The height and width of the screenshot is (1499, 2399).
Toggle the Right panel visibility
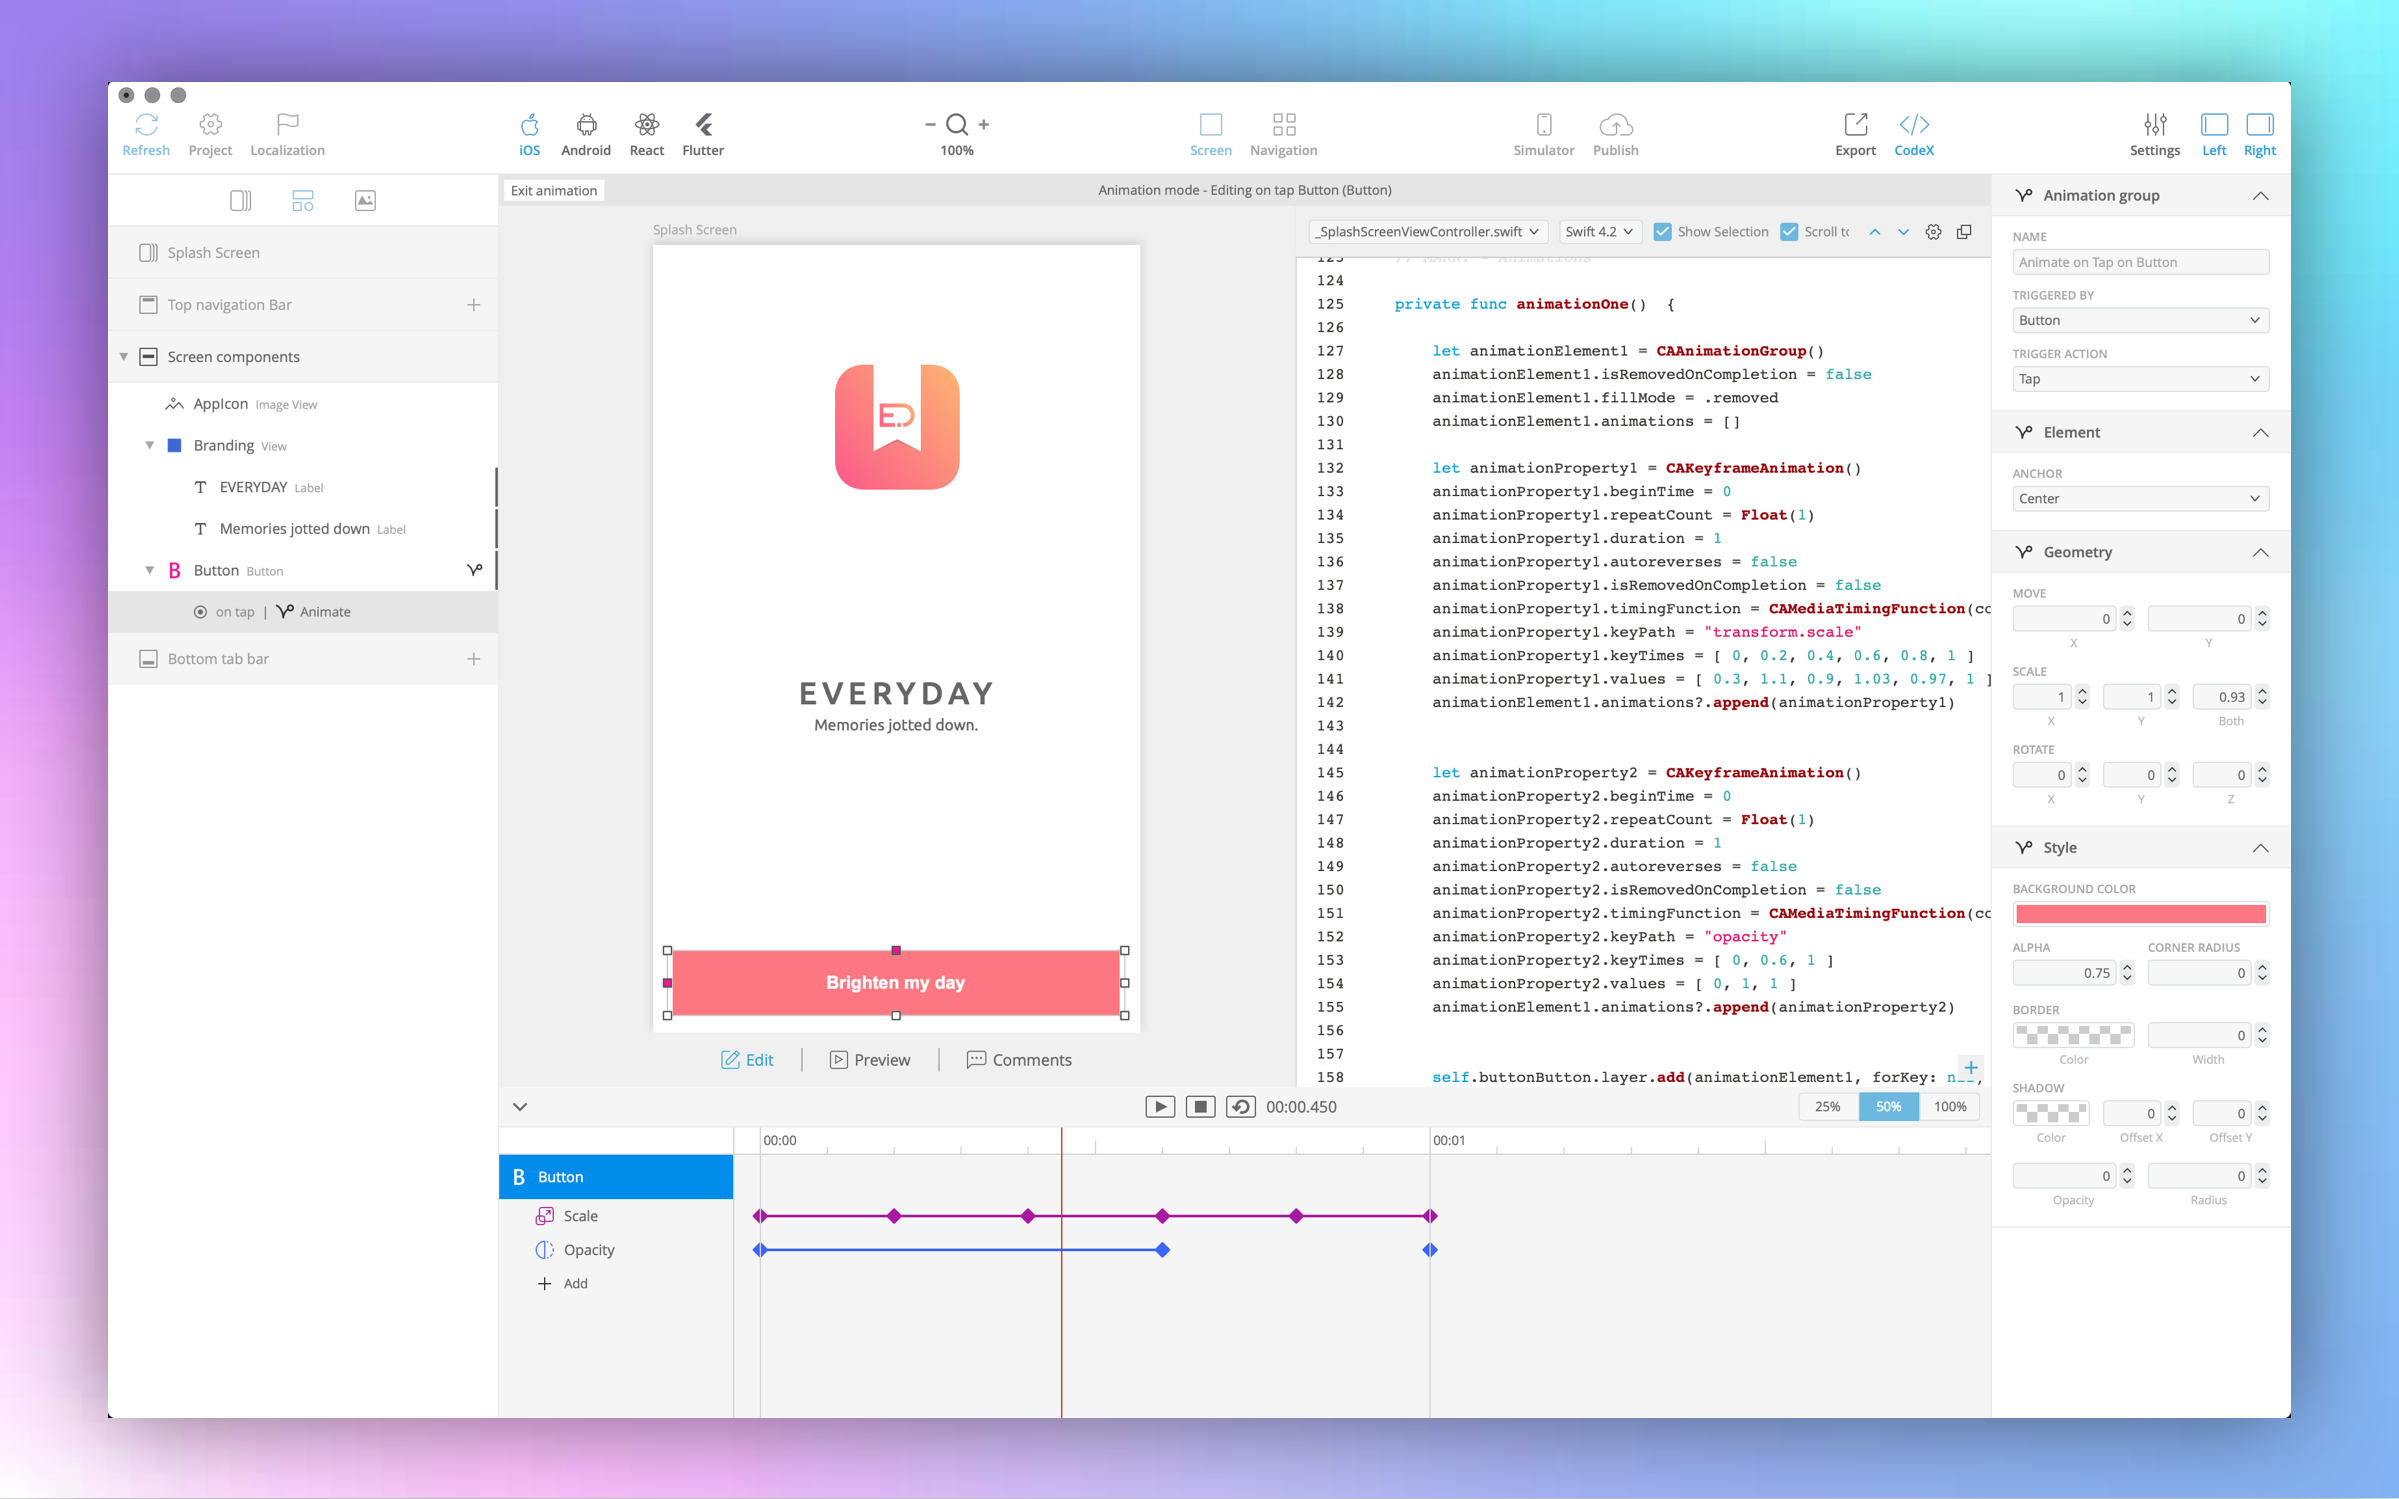[2259, 125]
